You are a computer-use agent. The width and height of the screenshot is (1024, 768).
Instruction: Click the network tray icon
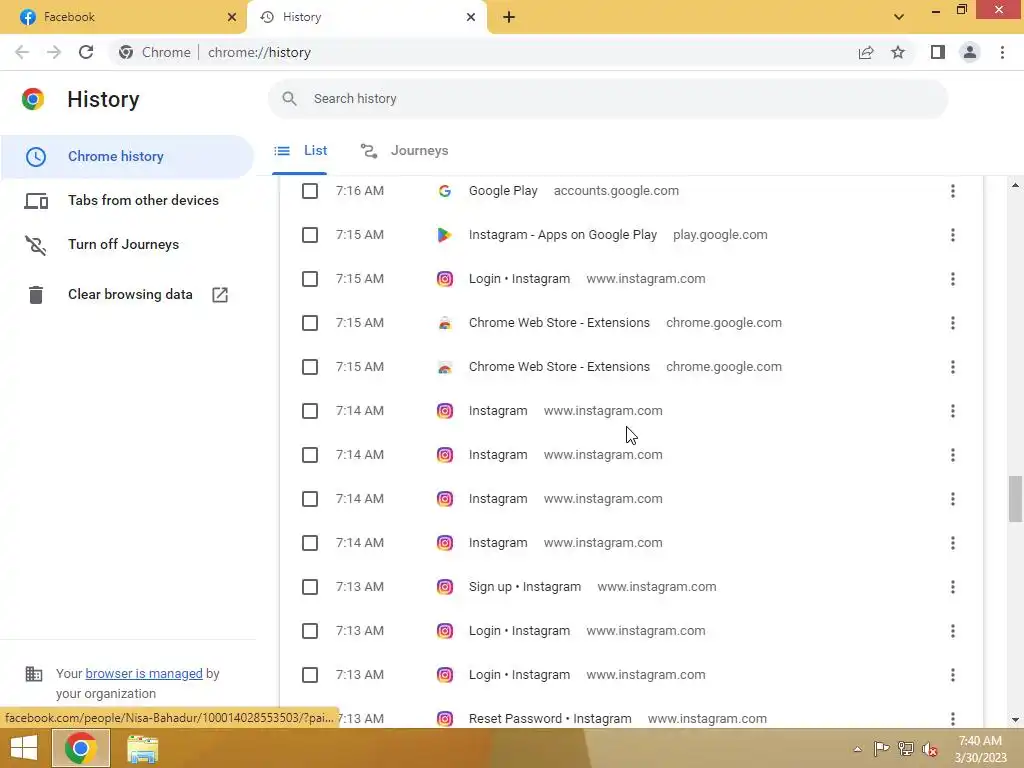pos(906,749)
